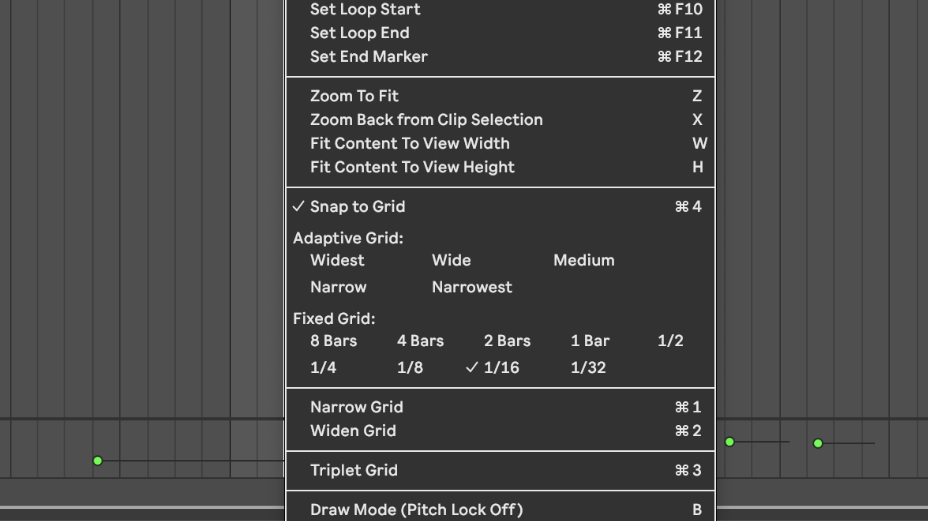Click the leftmost green envelope breakpoint
The image size is (928, 521).
coord(97,461)
